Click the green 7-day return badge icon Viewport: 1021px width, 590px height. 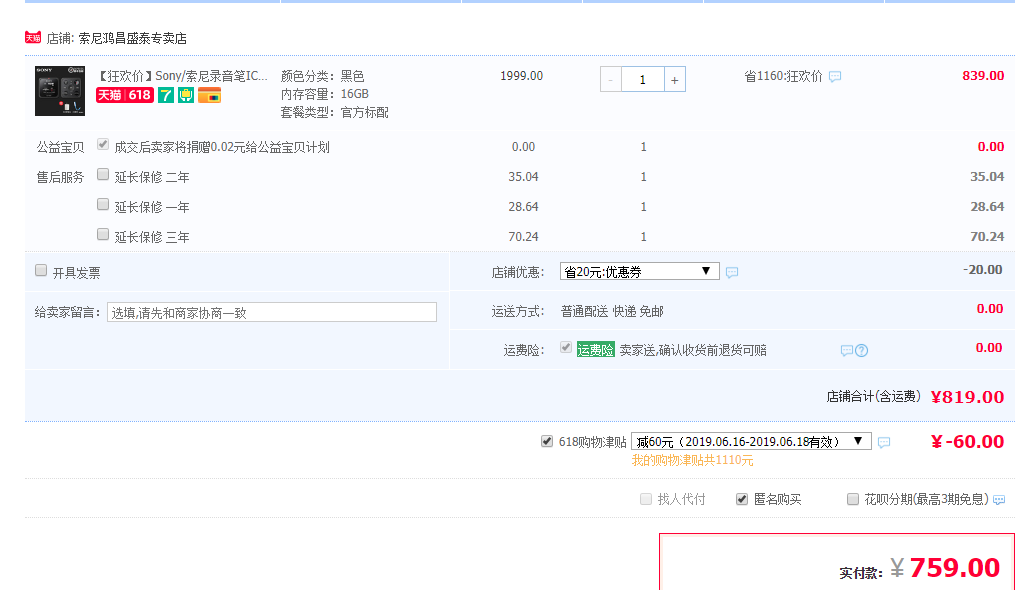[166, 95]
